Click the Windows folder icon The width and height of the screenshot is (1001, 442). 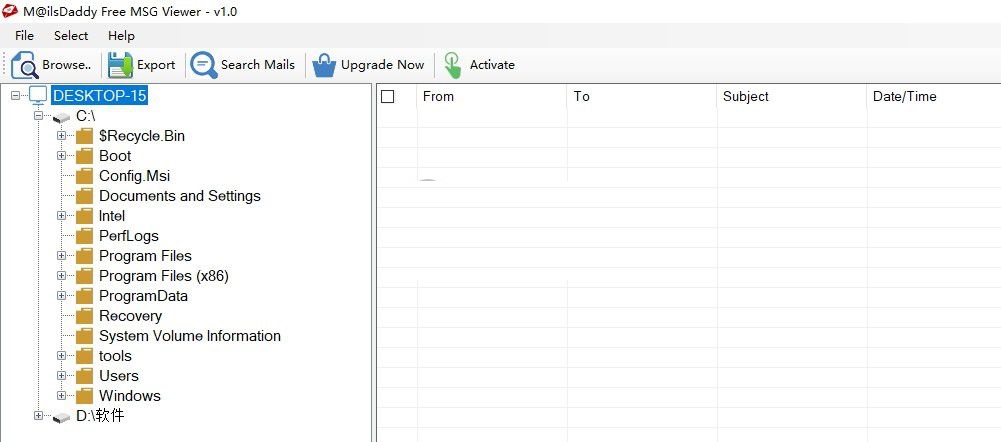[84, 396]
